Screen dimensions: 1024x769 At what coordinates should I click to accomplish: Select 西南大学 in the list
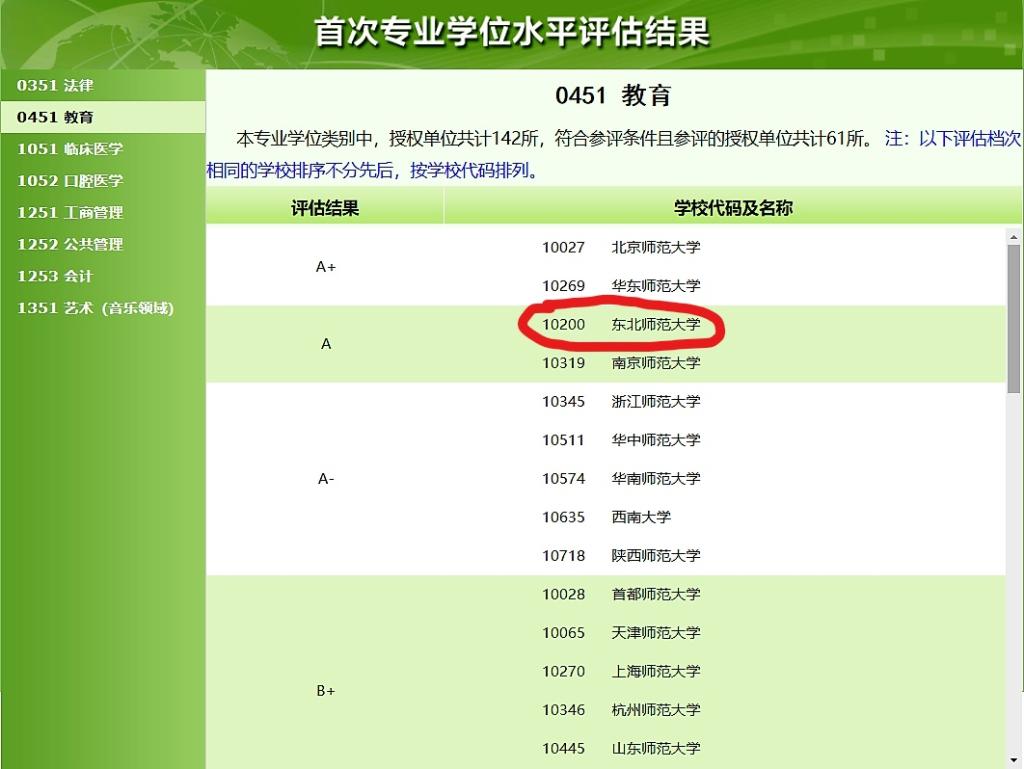[x=641, y=517]
